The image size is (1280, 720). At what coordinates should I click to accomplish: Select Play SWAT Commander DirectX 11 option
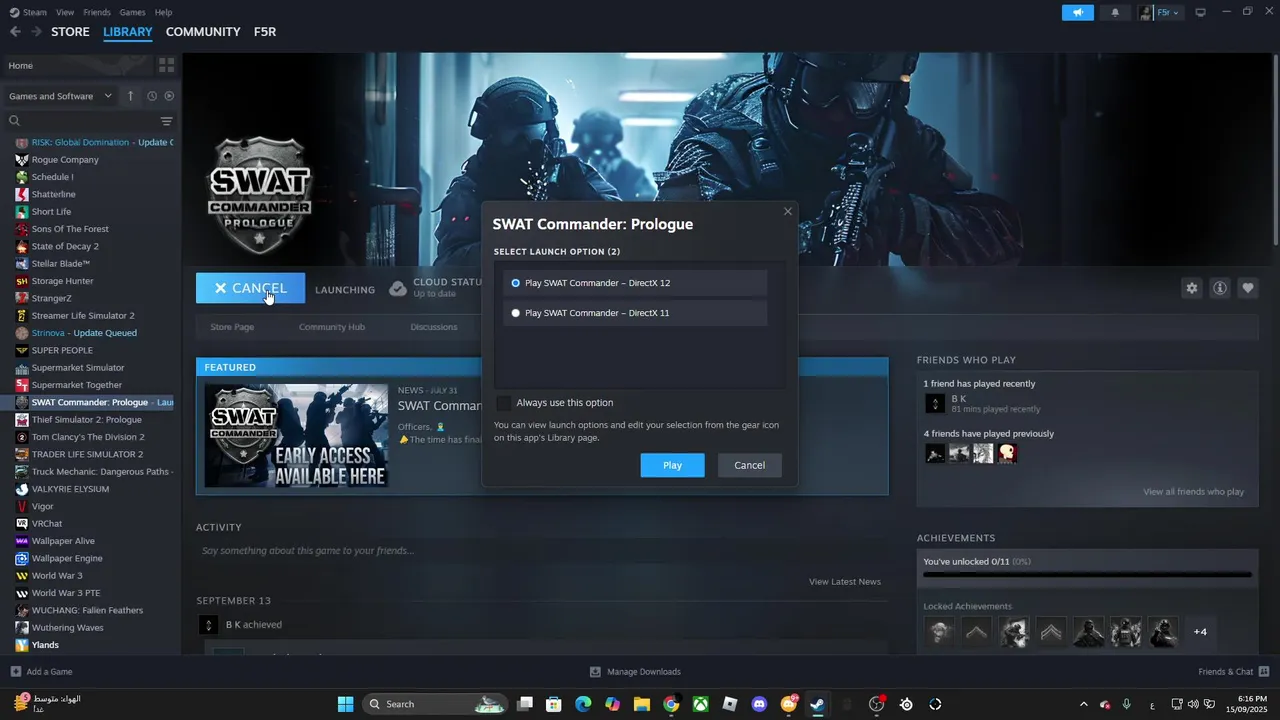[635, 313]
